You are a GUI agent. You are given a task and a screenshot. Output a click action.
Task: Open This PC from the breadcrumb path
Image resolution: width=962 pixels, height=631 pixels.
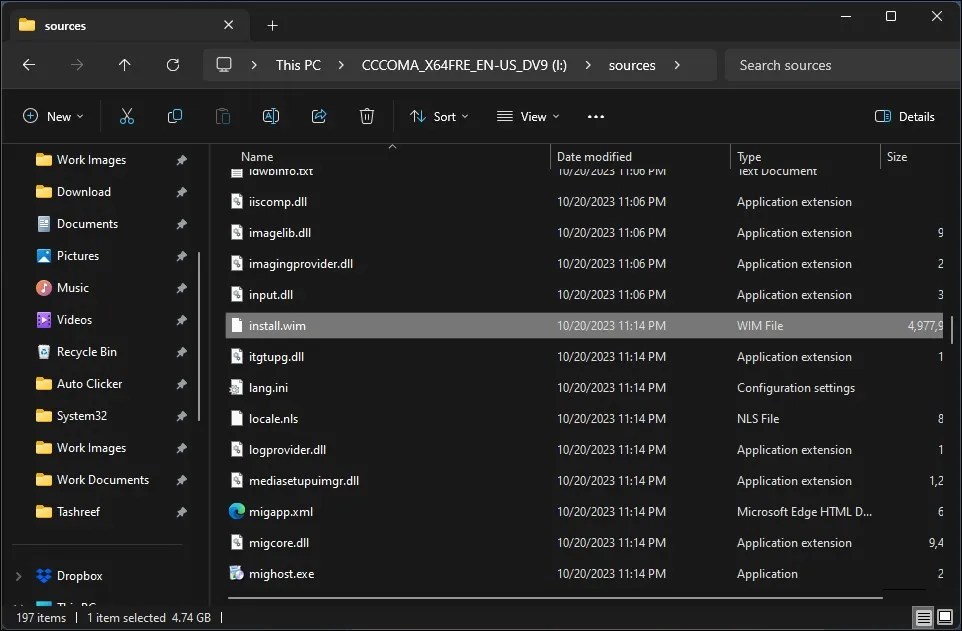[x=298, y=65]
